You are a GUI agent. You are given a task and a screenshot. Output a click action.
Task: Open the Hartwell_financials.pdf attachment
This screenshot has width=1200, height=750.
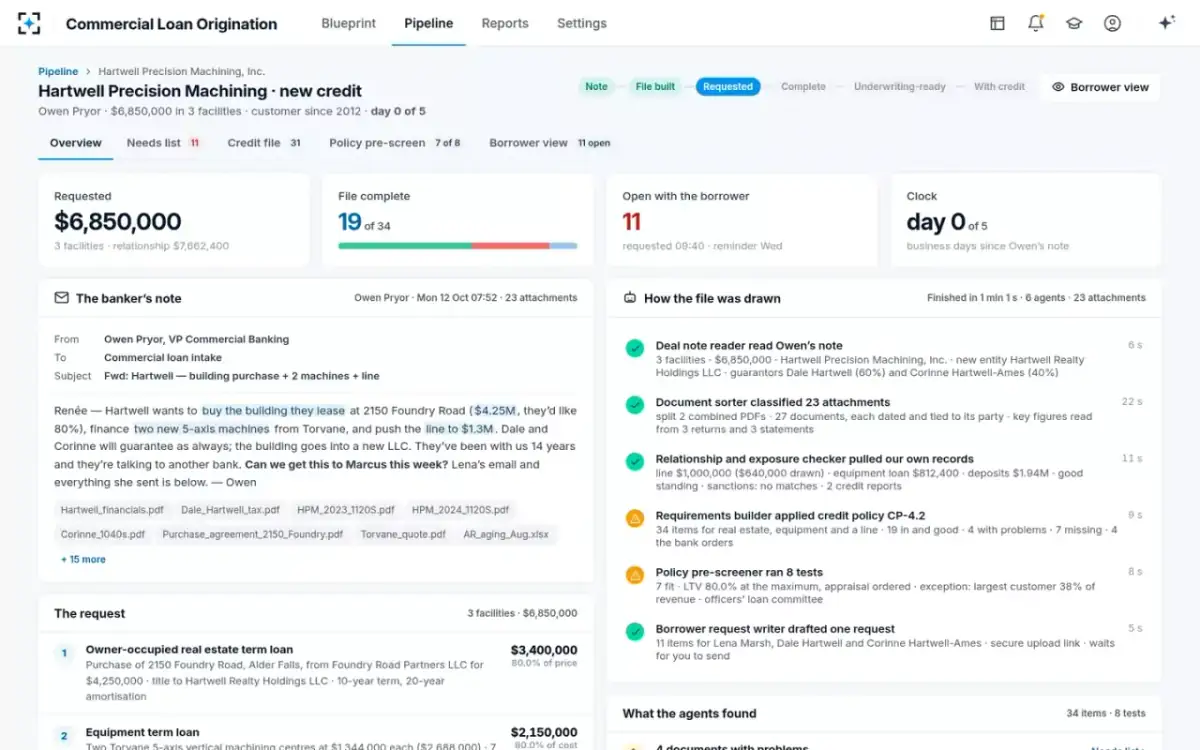[112, 510]
